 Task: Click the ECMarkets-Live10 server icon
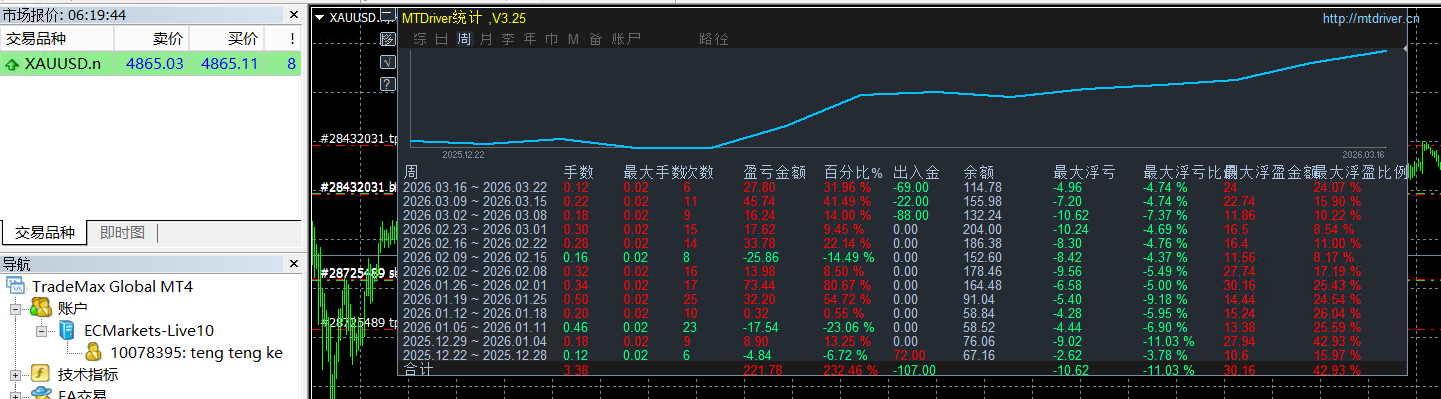click(x=68, y=330)
